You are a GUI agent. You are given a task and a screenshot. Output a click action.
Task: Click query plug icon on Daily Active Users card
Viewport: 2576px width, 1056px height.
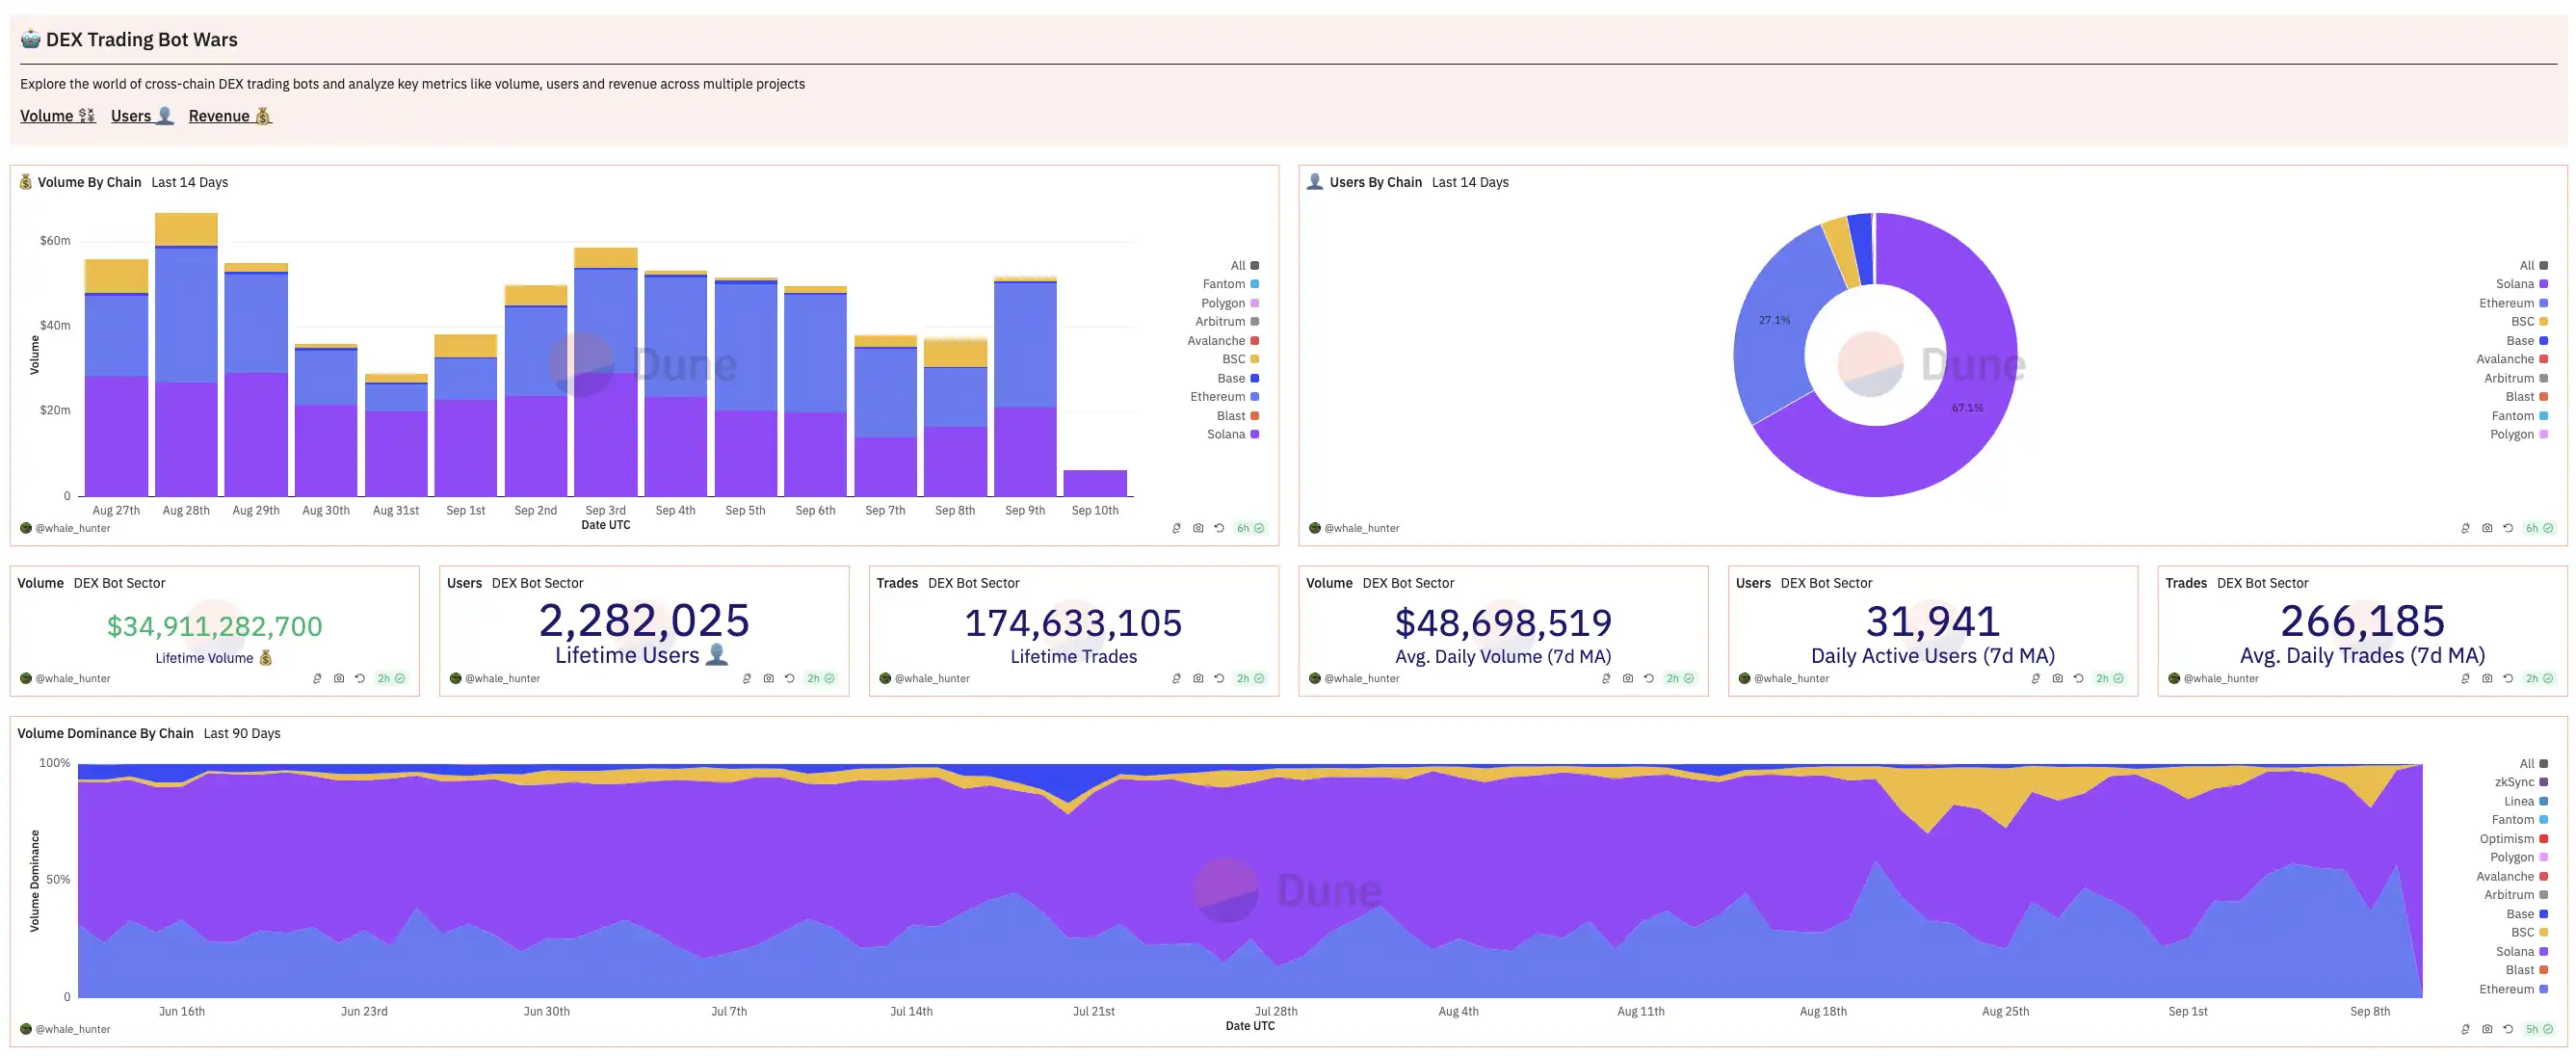(2036, 678)
